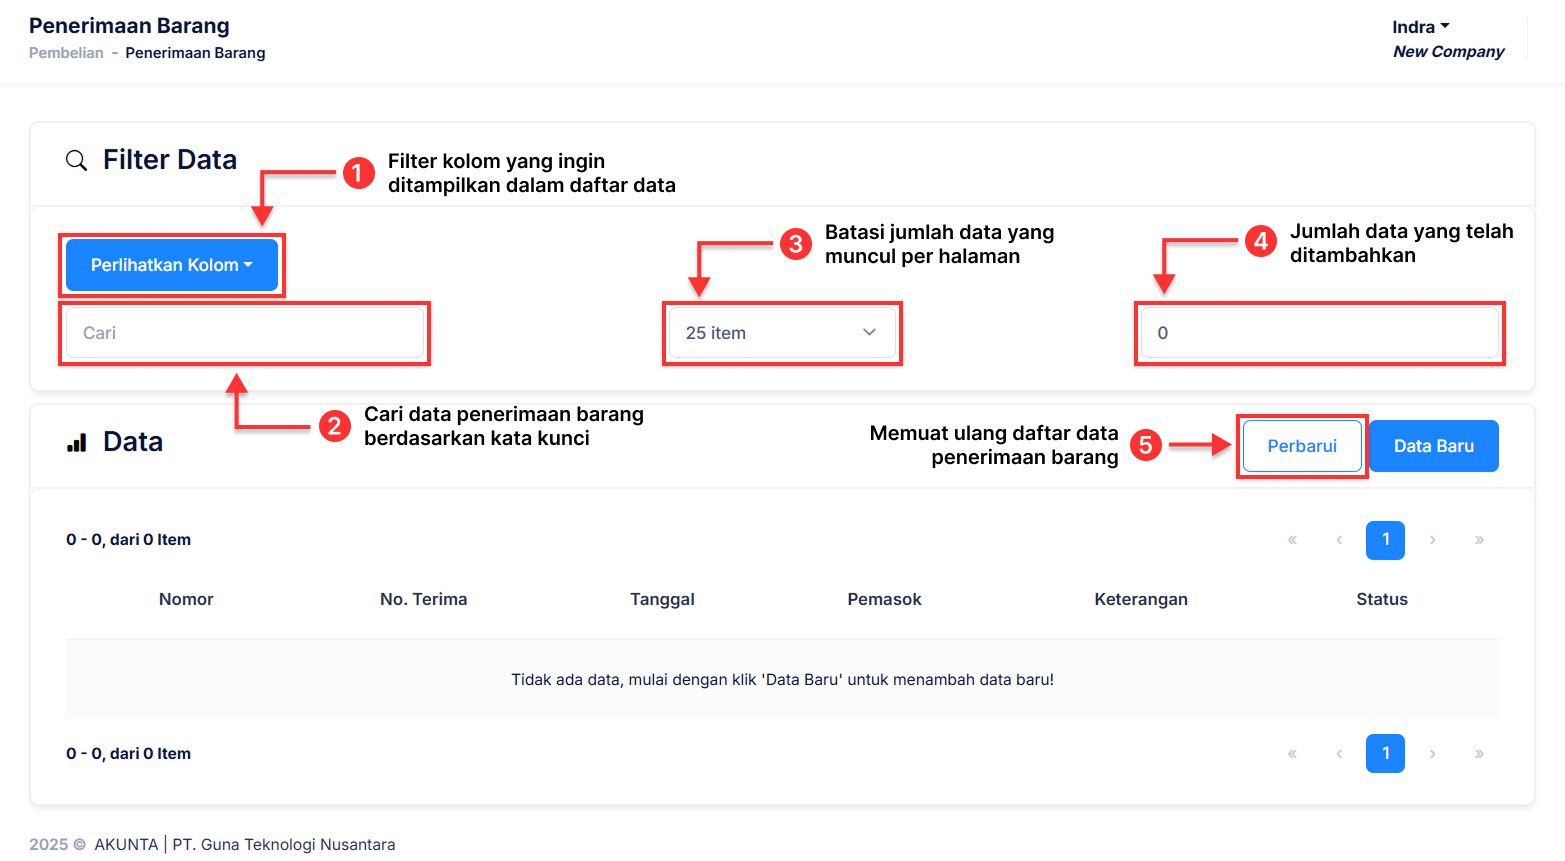Screen dimensions: 1565x861
Task: Click the Data bar chart icon
Action: pos(77,443)
